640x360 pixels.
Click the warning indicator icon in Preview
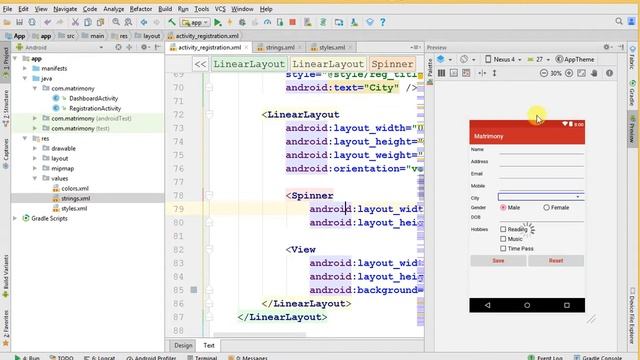coord(609,73)
